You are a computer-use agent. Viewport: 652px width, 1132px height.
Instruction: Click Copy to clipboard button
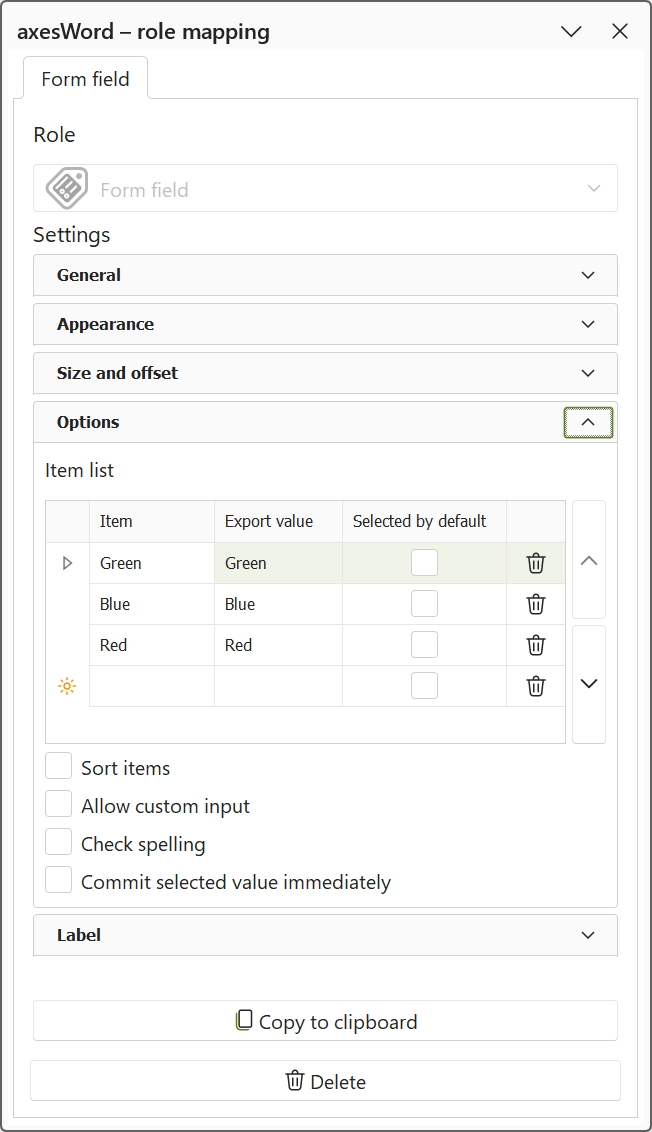tap(326, 1021)
